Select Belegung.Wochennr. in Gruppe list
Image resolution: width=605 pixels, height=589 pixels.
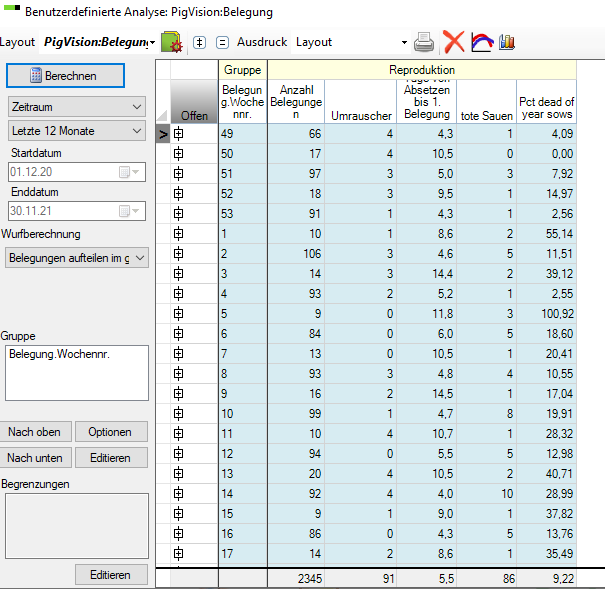59,354
